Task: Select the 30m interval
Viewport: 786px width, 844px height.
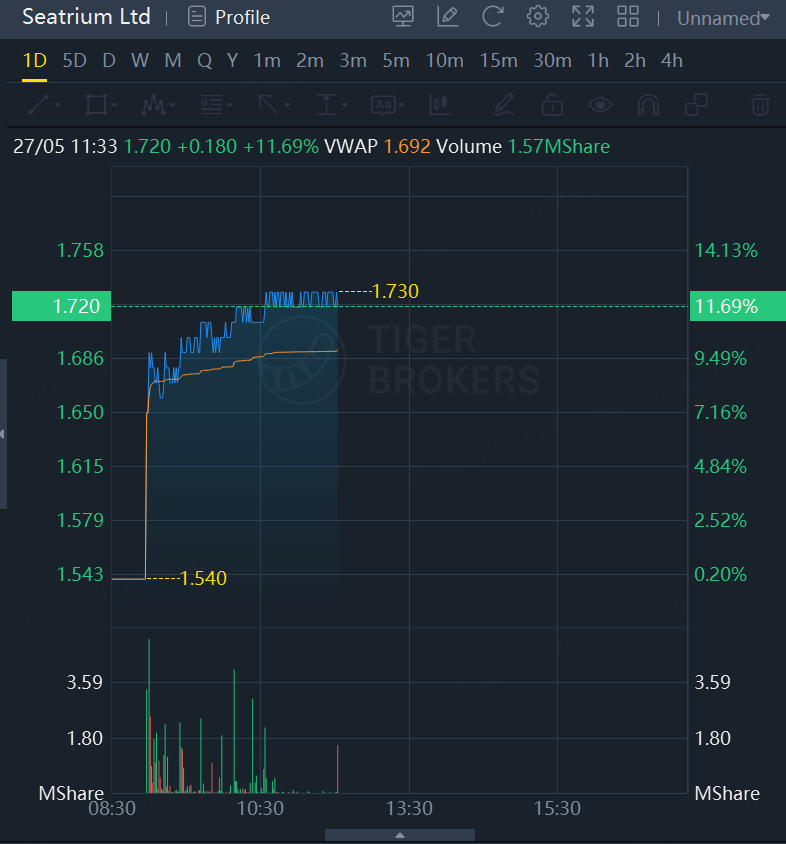Action: [552, 61]
